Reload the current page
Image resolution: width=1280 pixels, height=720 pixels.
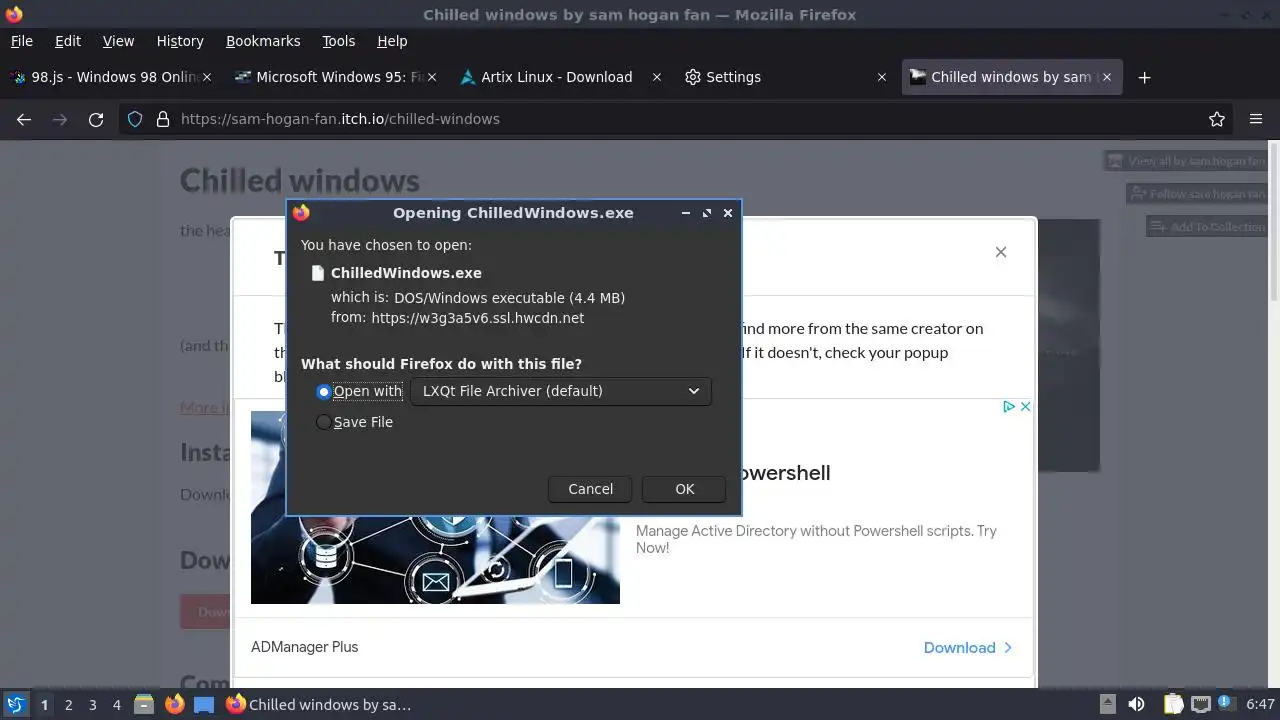tap(96, 119)
